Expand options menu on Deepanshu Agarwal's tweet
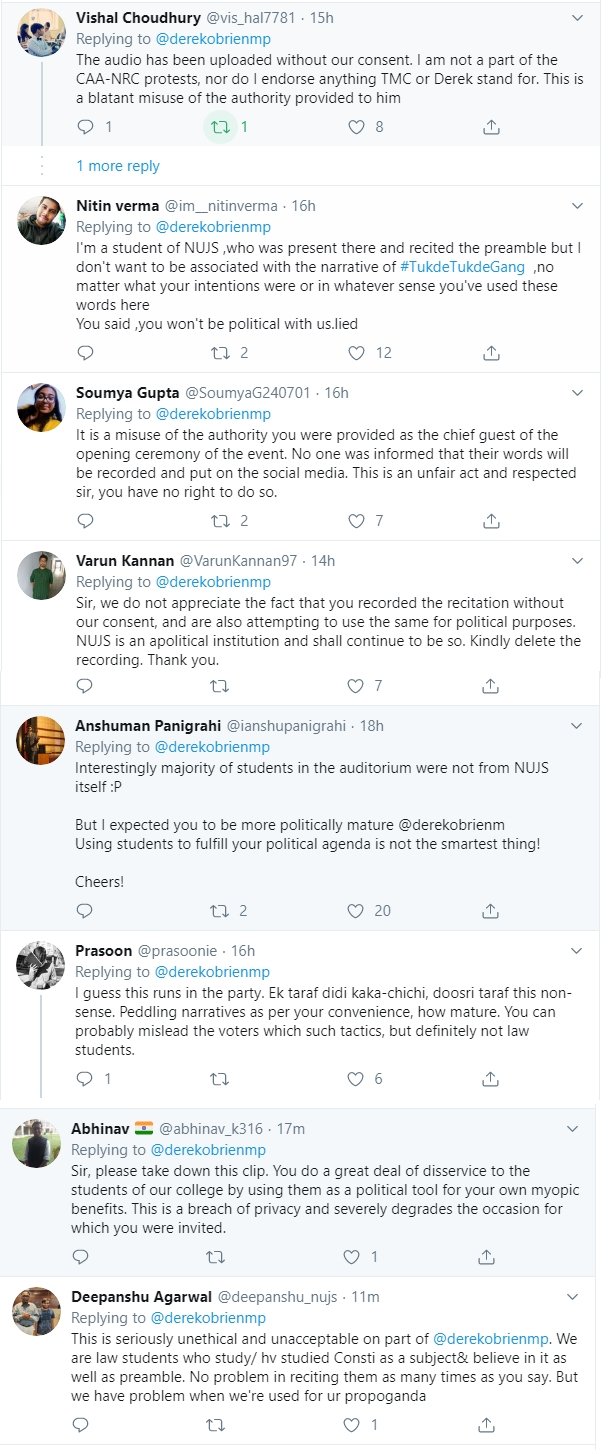Screen dimensions: 616x1454 click(x=573, y=1296)
